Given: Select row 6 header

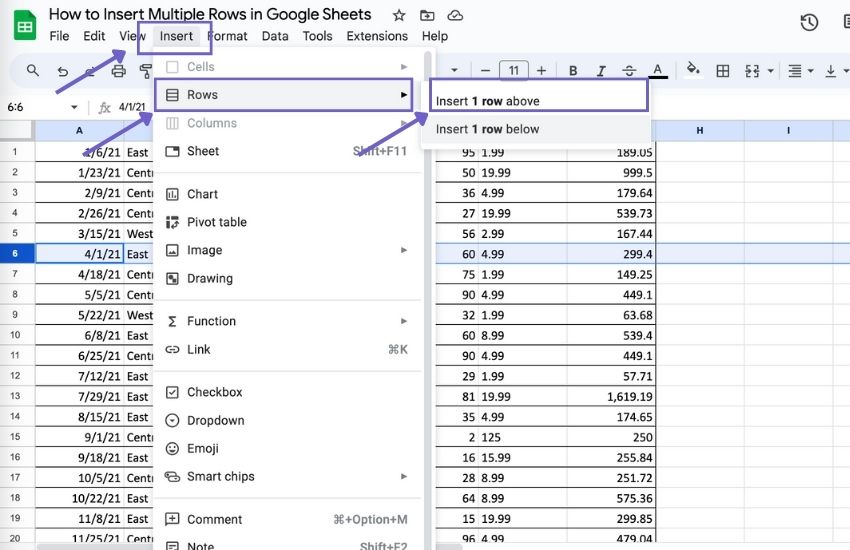Looking at the screenshot, I should (x=15, y=254).
